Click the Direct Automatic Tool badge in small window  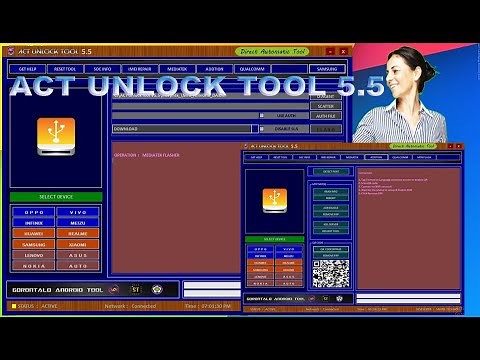tap(413, 146)
